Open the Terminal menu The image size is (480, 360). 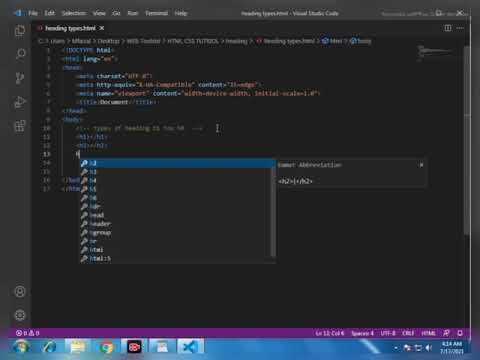click(x=156, y=13)
